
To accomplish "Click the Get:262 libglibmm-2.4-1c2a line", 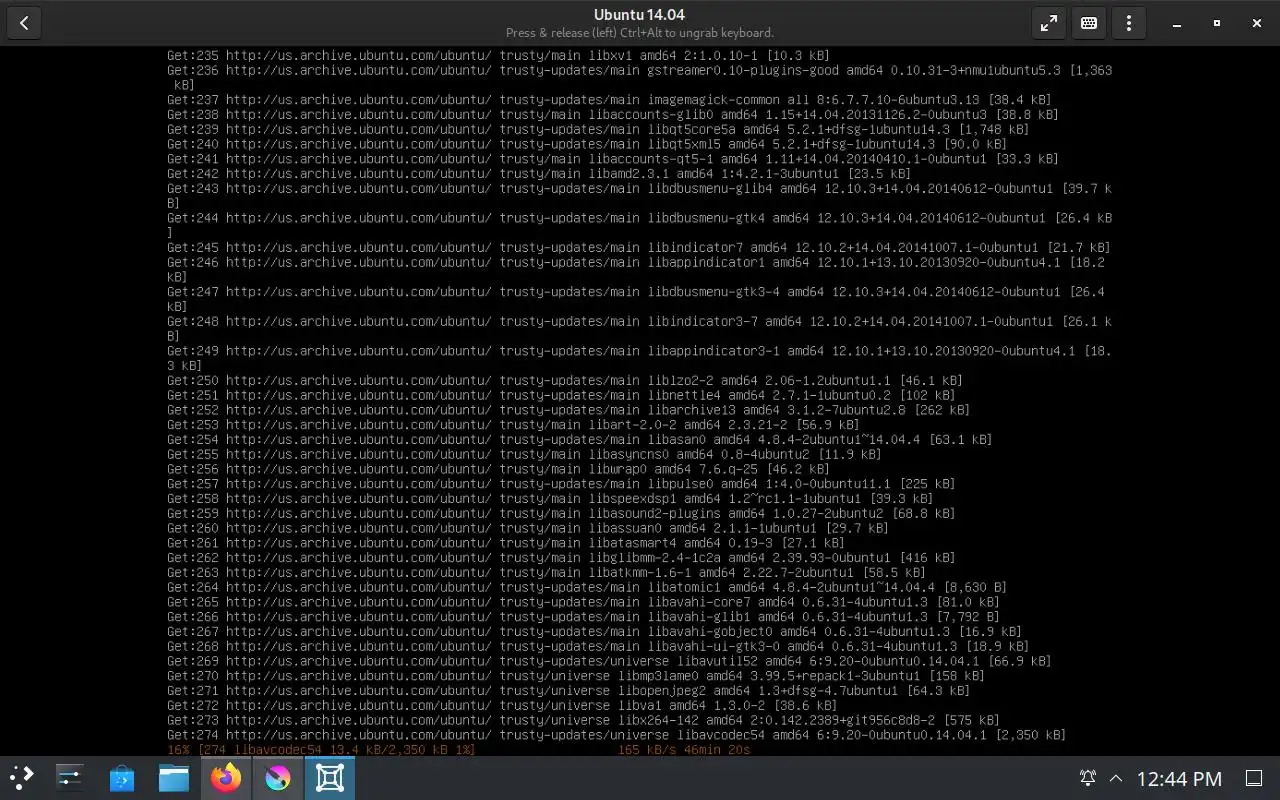I will [x=561, y=558].
